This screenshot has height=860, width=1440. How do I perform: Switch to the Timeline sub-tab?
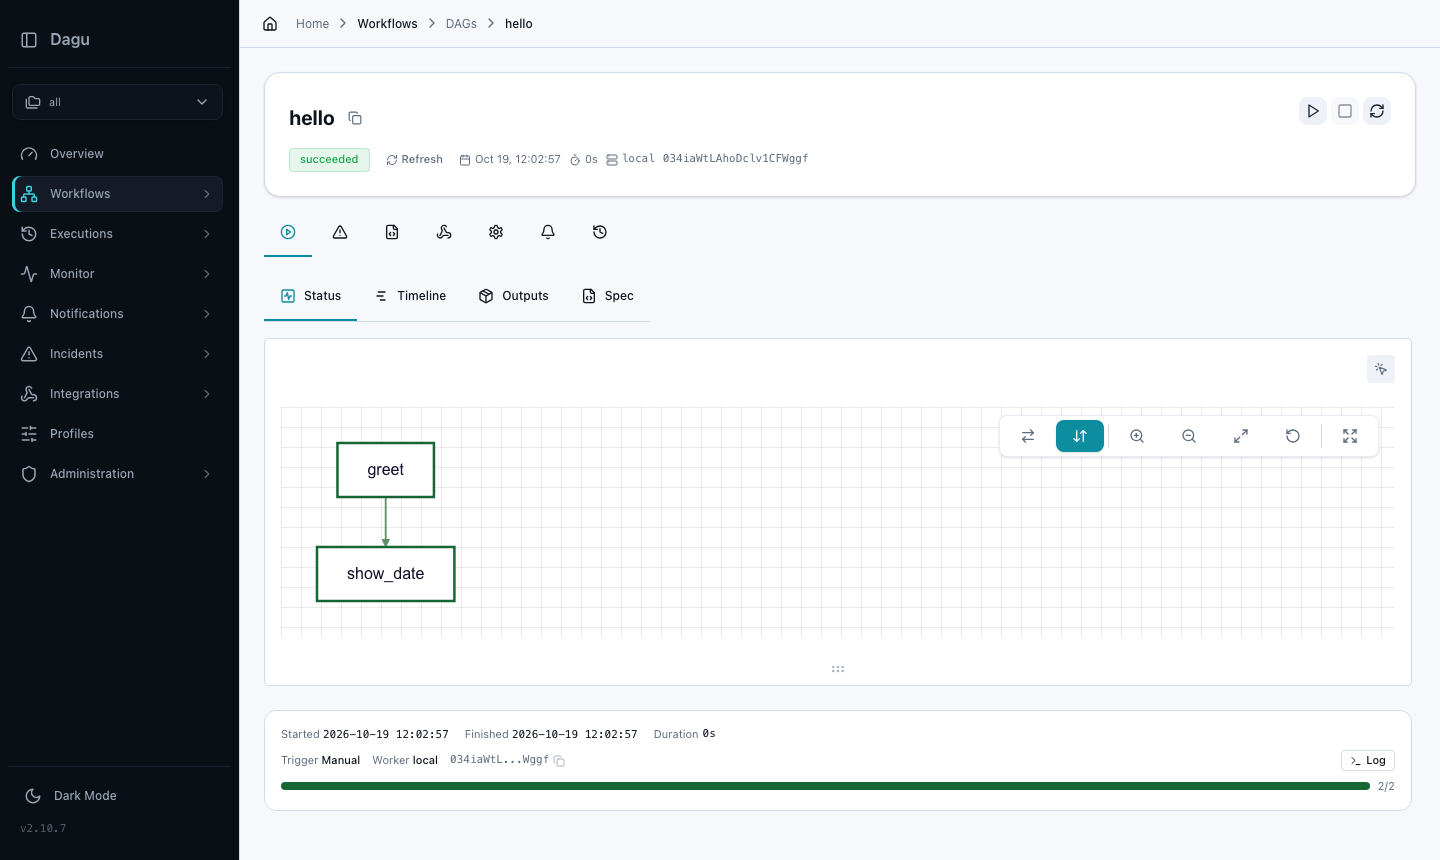click(410, 296)
